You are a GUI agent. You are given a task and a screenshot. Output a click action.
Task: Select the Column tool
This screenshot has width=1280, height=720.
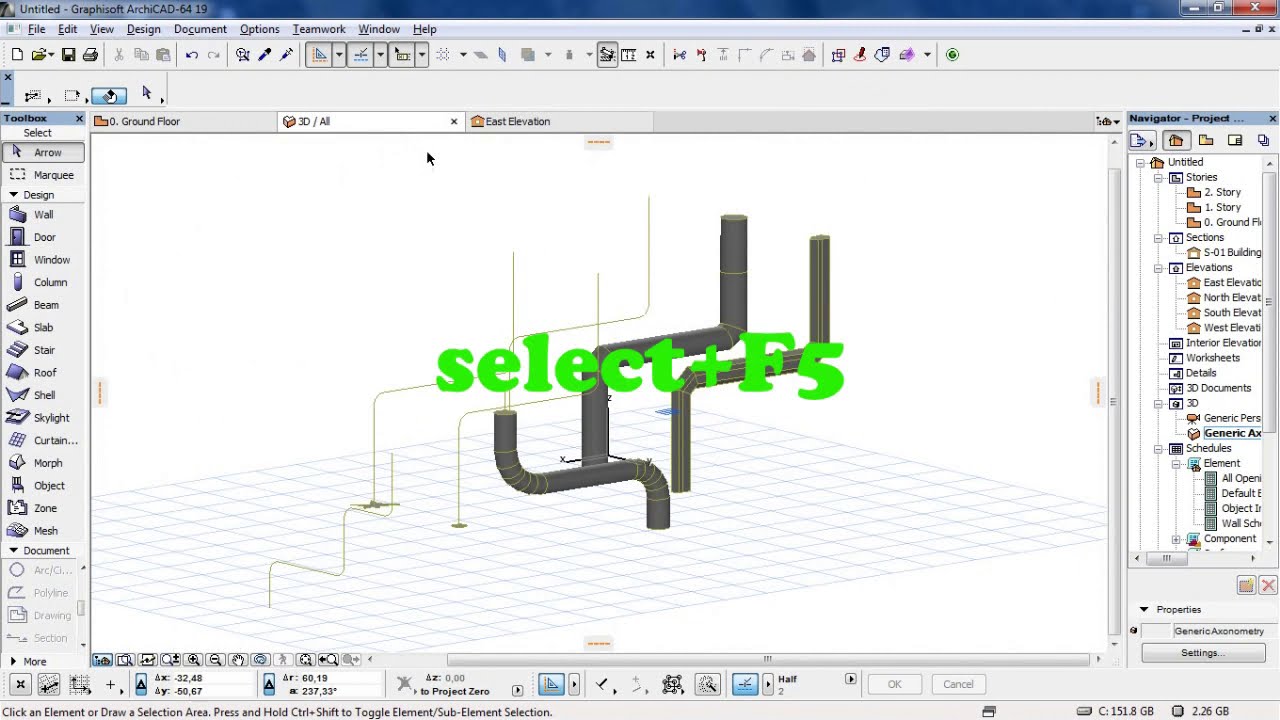[42, 282]
